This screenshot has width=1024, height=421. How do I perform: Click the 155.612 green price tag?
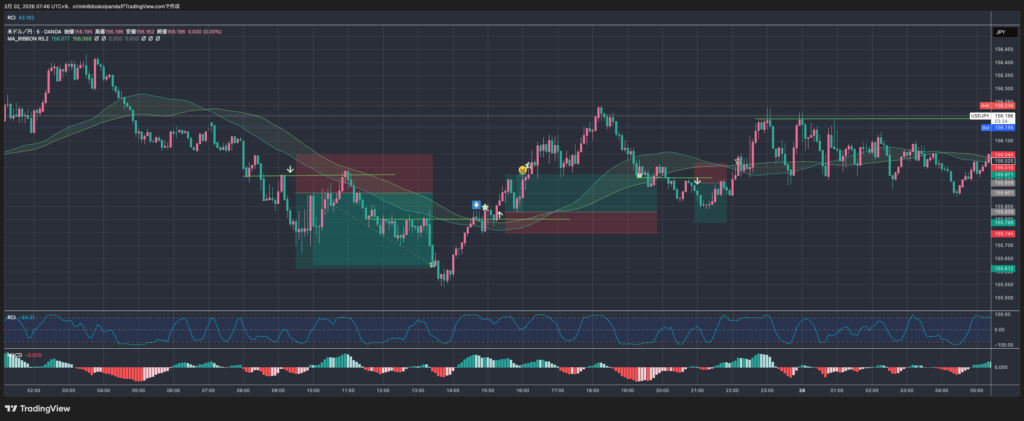1003,269
